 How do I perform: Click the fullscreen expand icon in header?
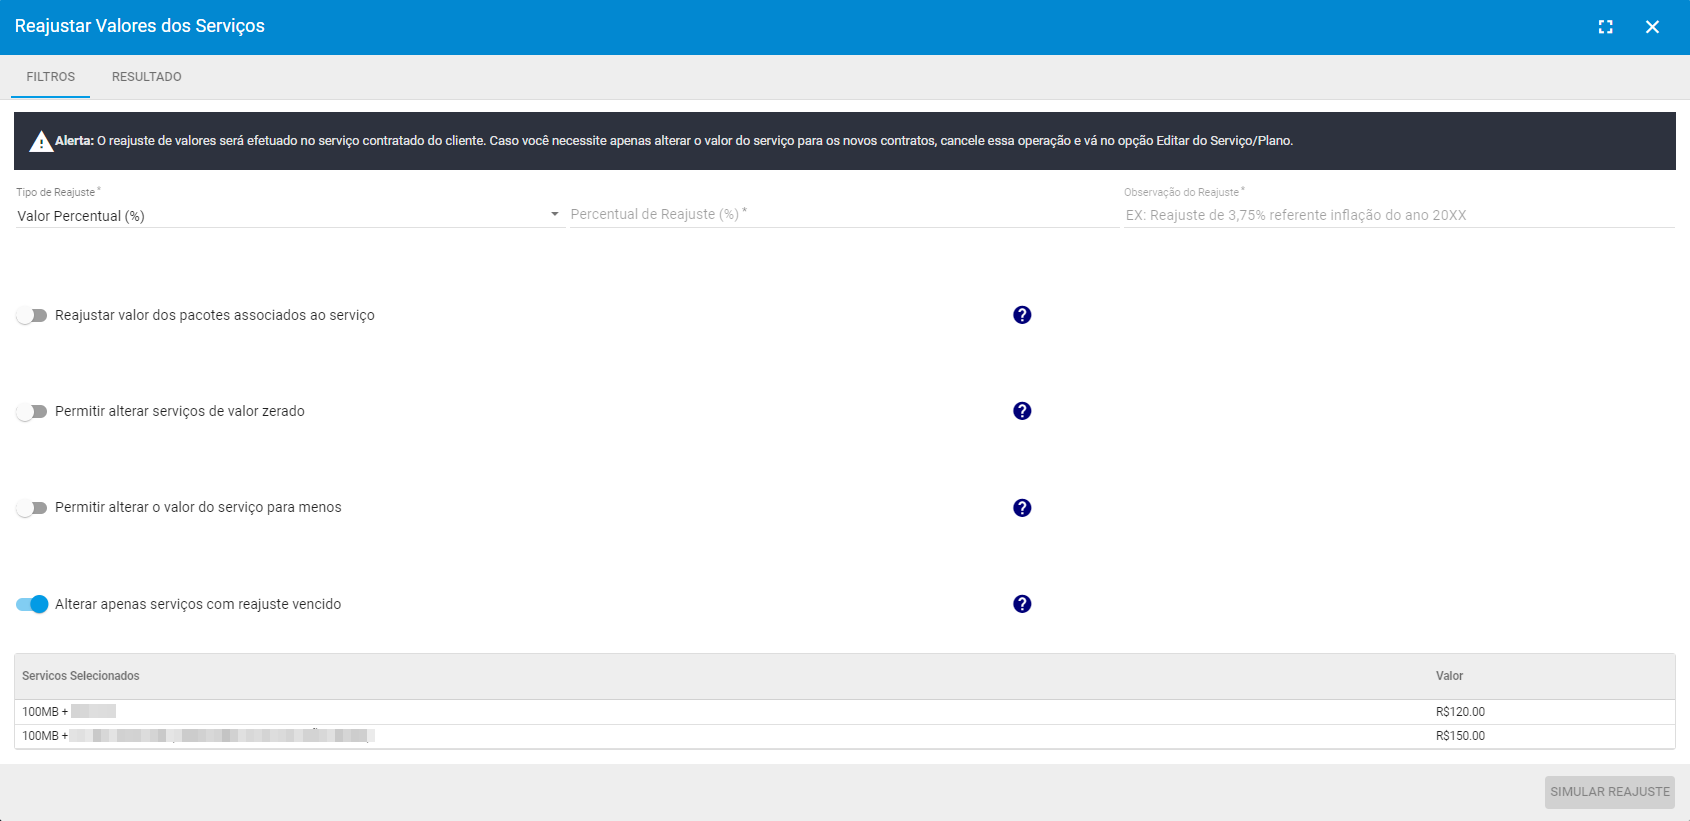pos(1605,27)
